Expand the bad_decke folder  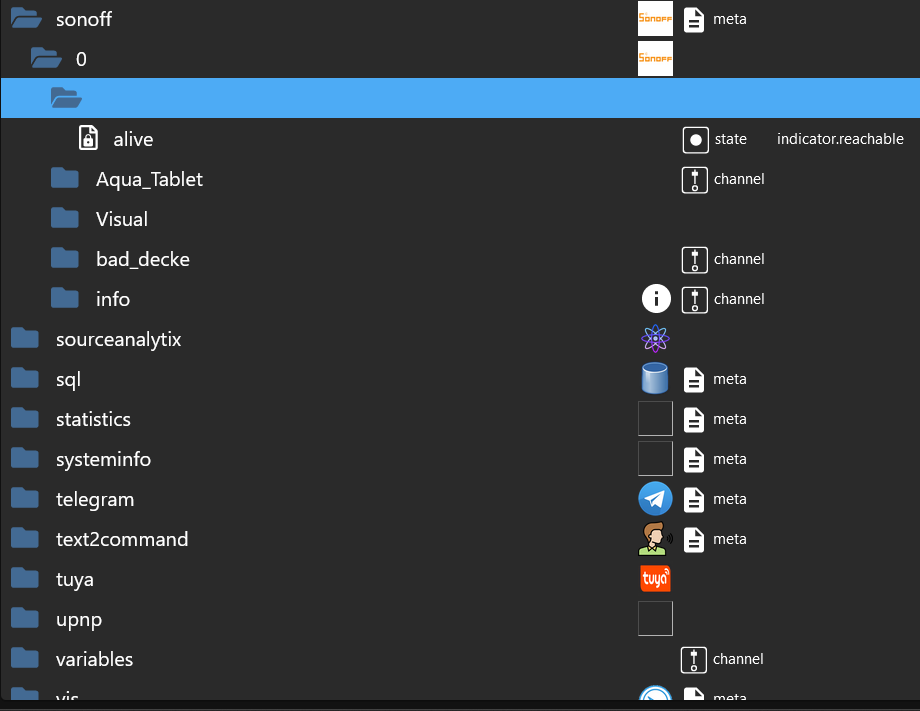click(66, 259)
